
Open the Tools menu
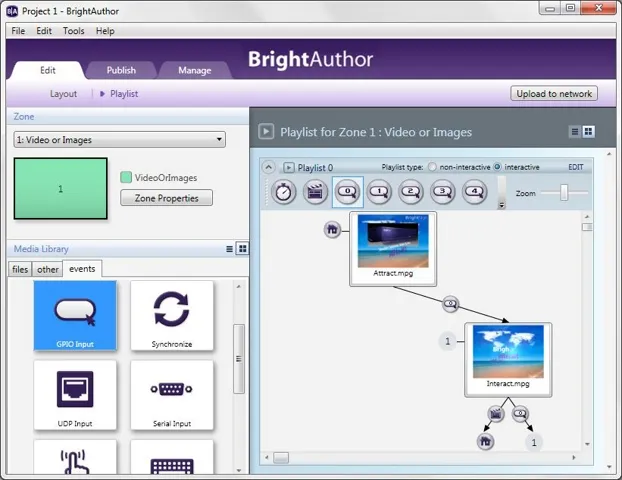74,31
